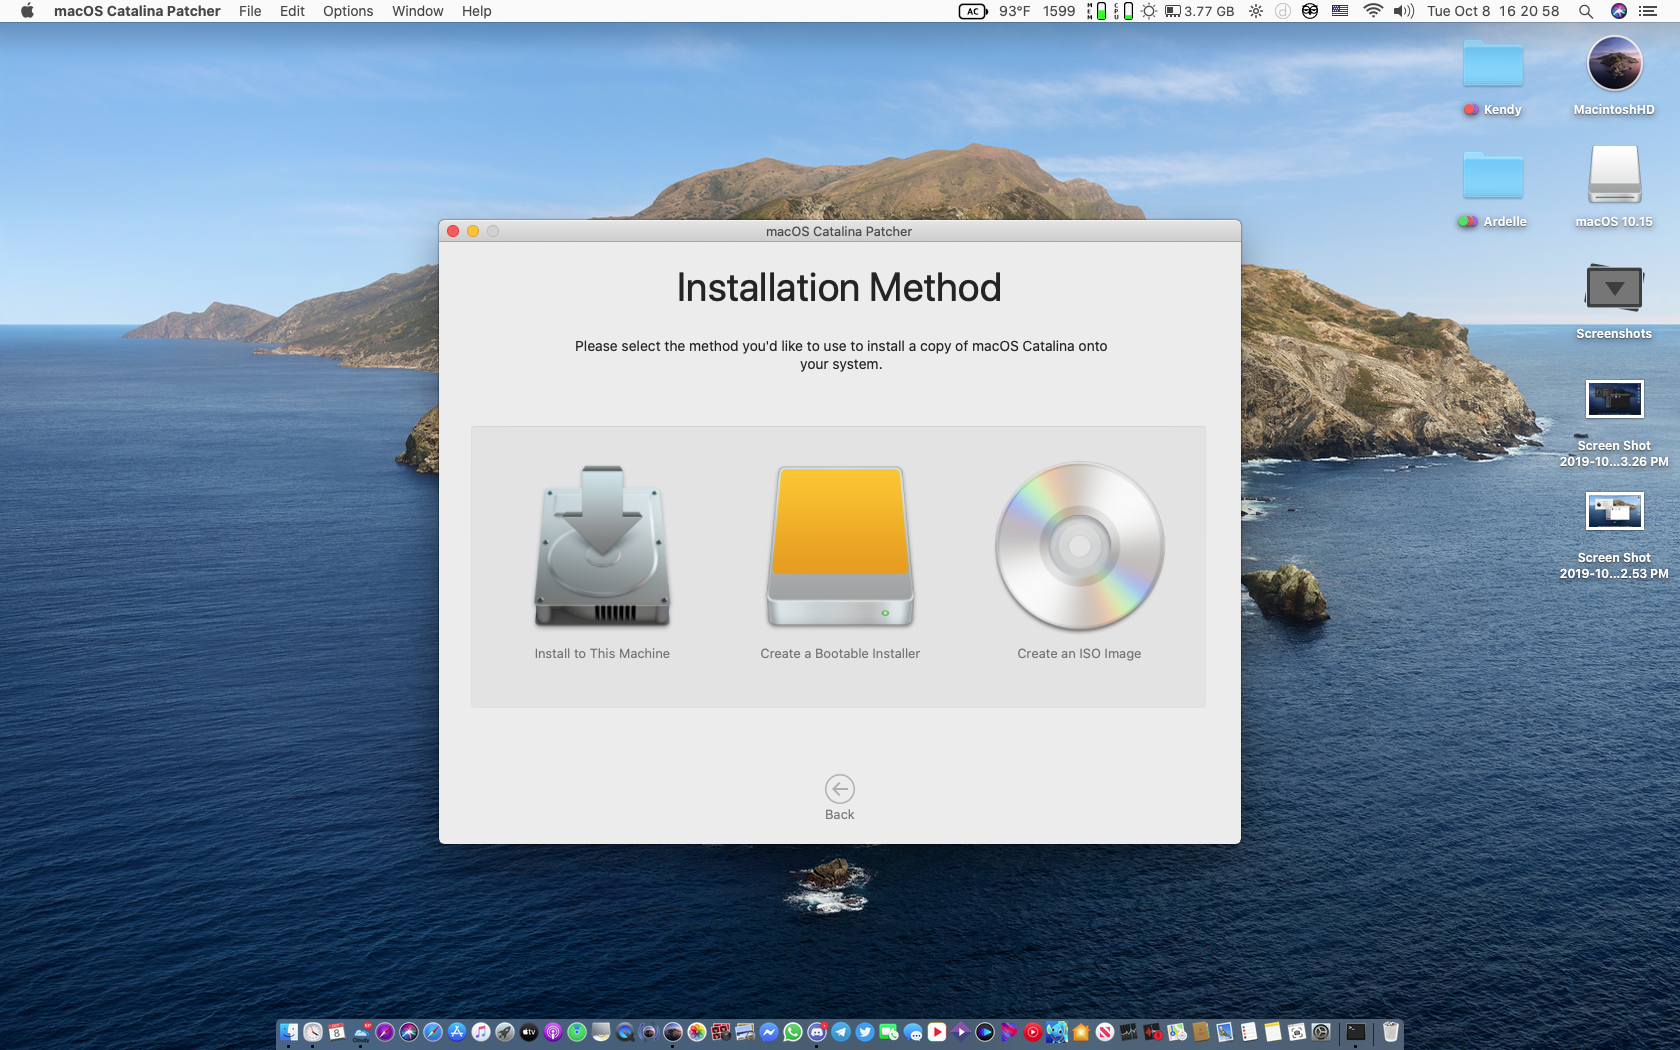Screen dimensions: 1680x1050
Task: Open Music from the Dock
Action: [x=481, y=1032]
